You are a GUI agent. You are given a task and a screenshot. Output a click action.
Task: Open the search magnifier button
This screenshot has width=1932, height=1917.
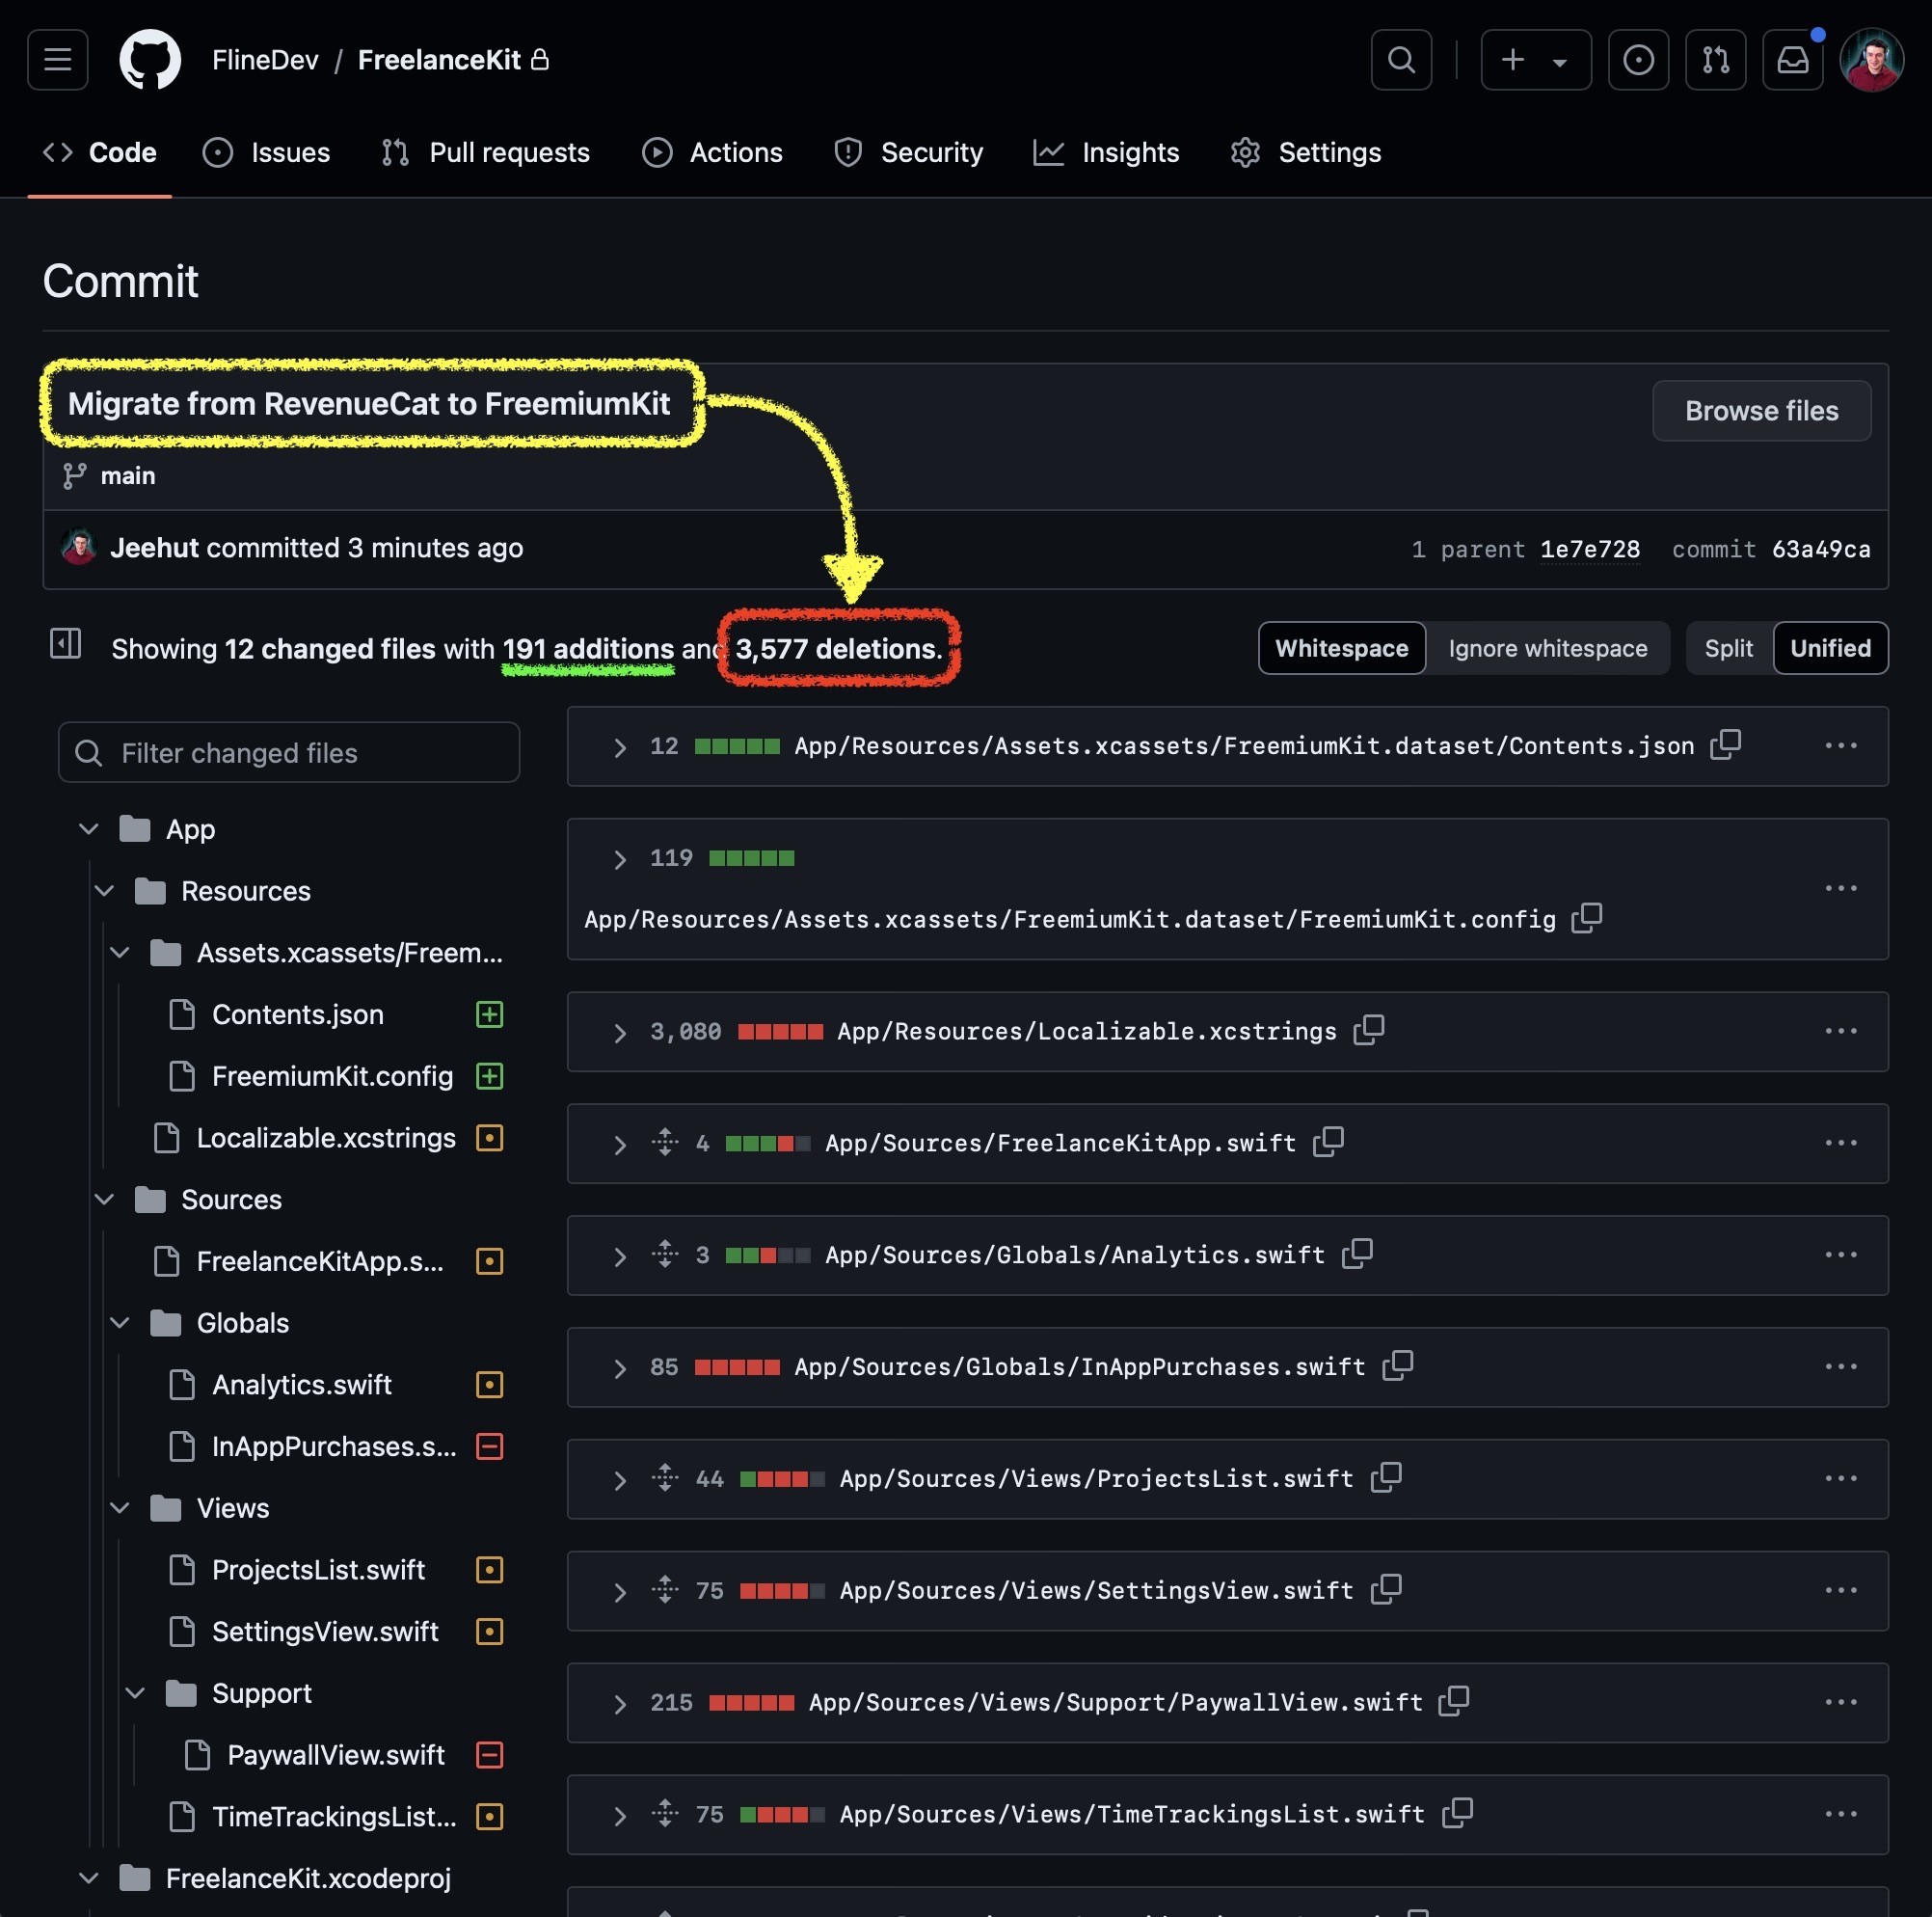tap(1401, 60)
